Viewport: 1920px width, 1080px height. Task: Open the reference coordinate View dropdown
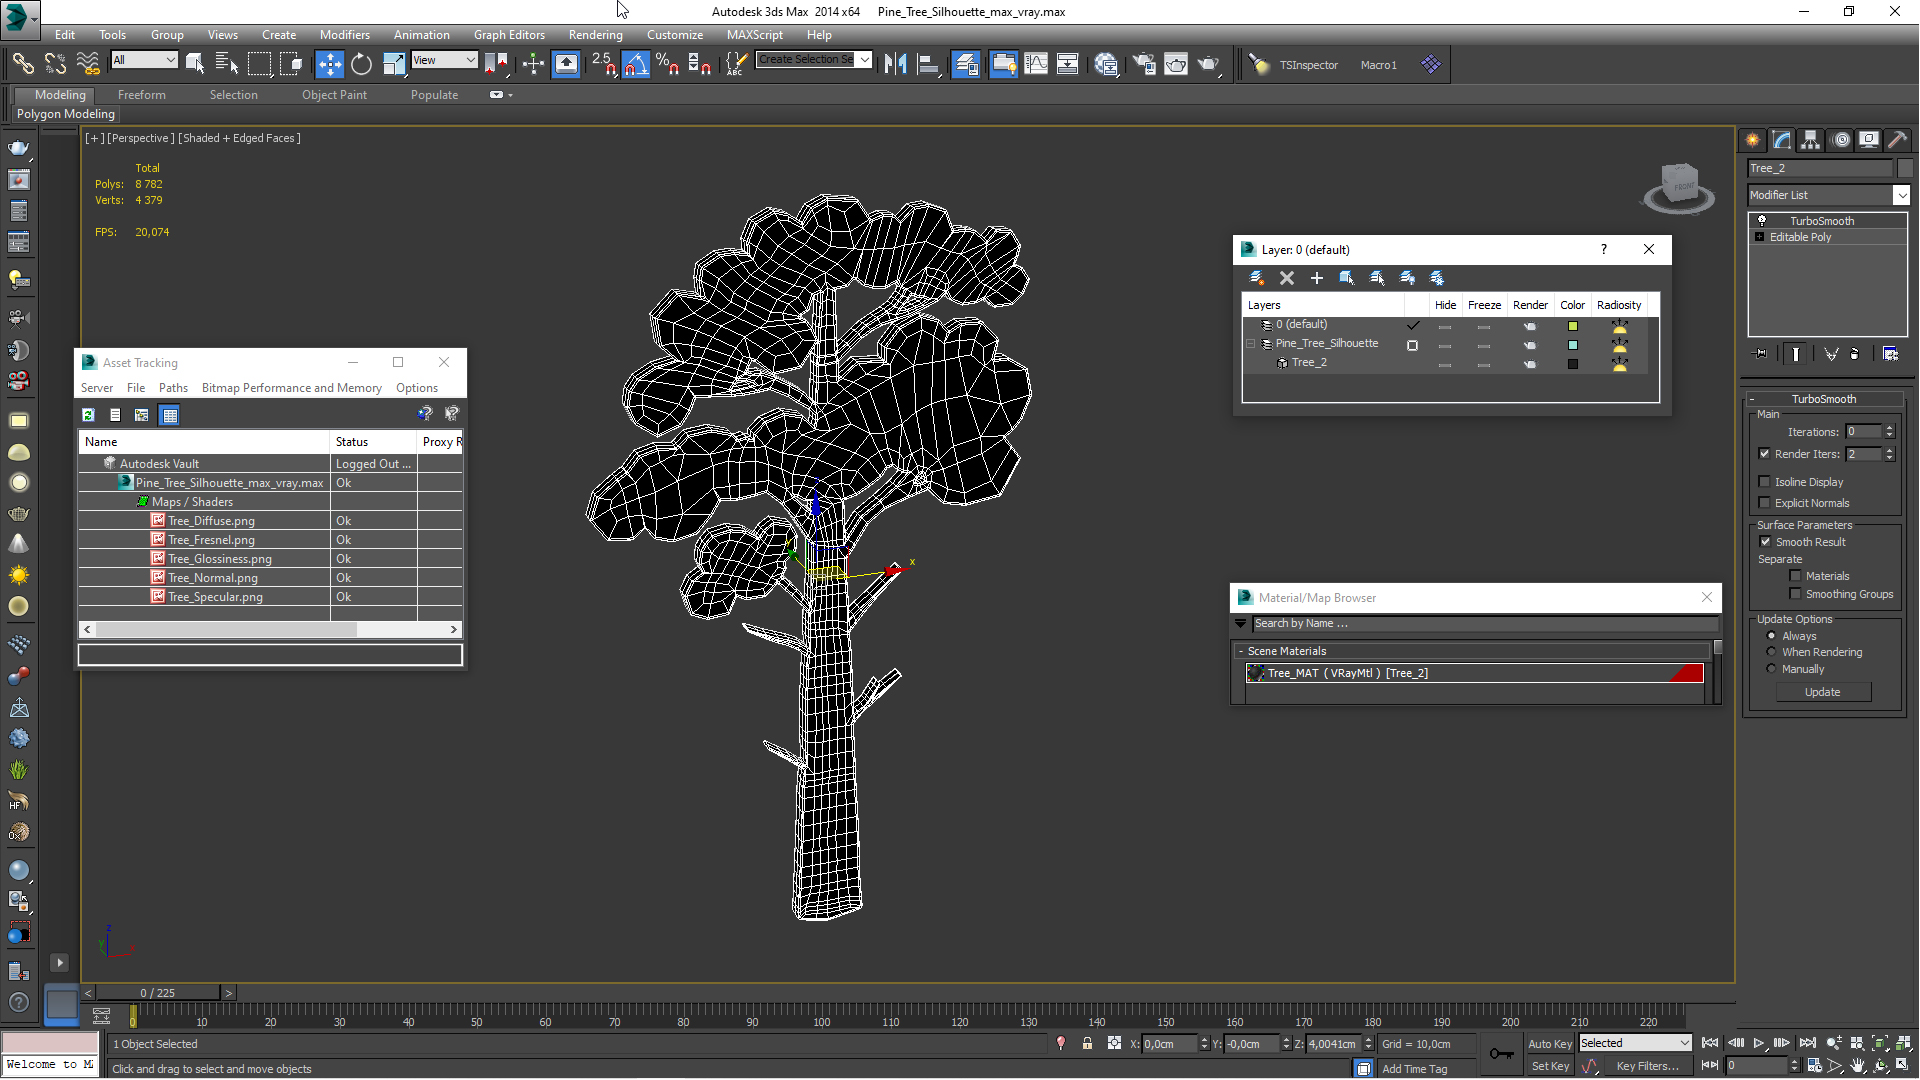click(x=444, y=60)
